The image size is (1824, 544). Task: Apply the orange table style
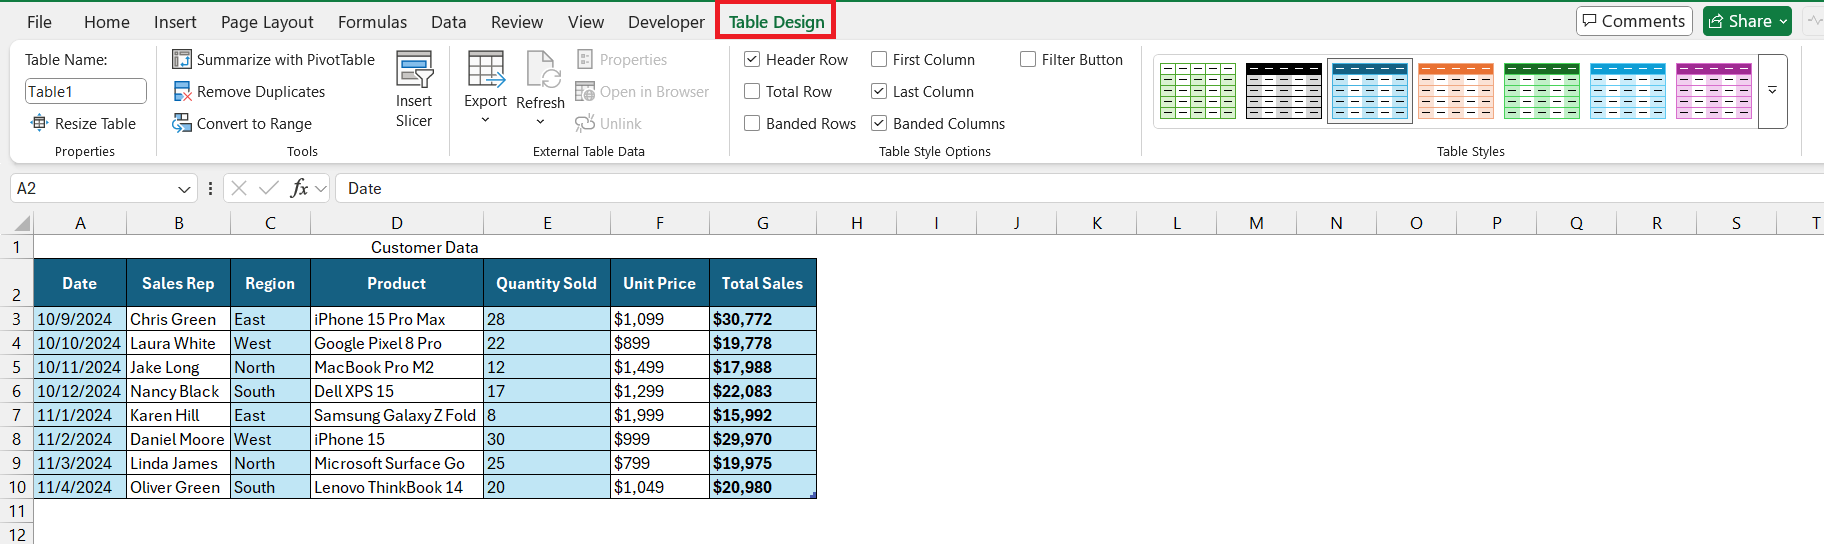pyautogui.click(x=1456, y=91)
